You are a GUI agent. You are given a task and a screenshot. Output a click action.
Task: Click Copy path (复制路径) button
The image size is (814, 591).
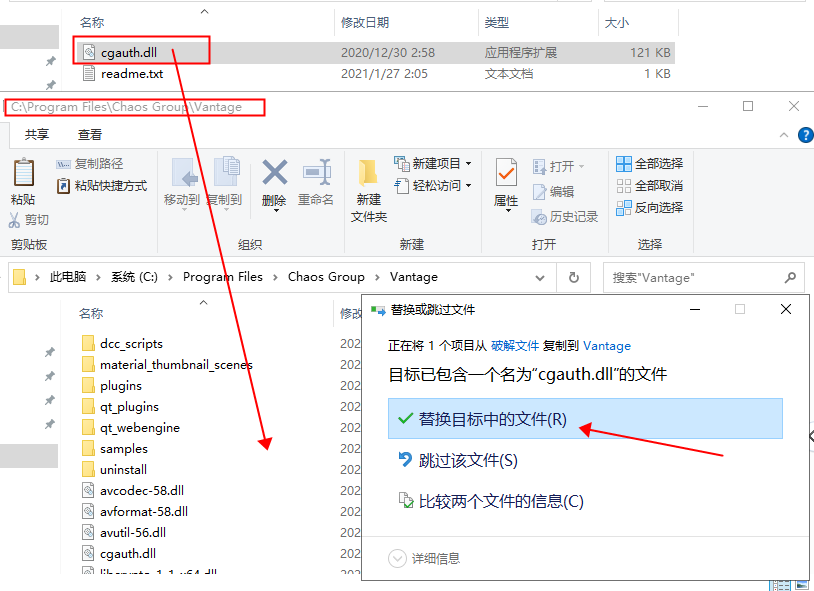pos(89,164)
